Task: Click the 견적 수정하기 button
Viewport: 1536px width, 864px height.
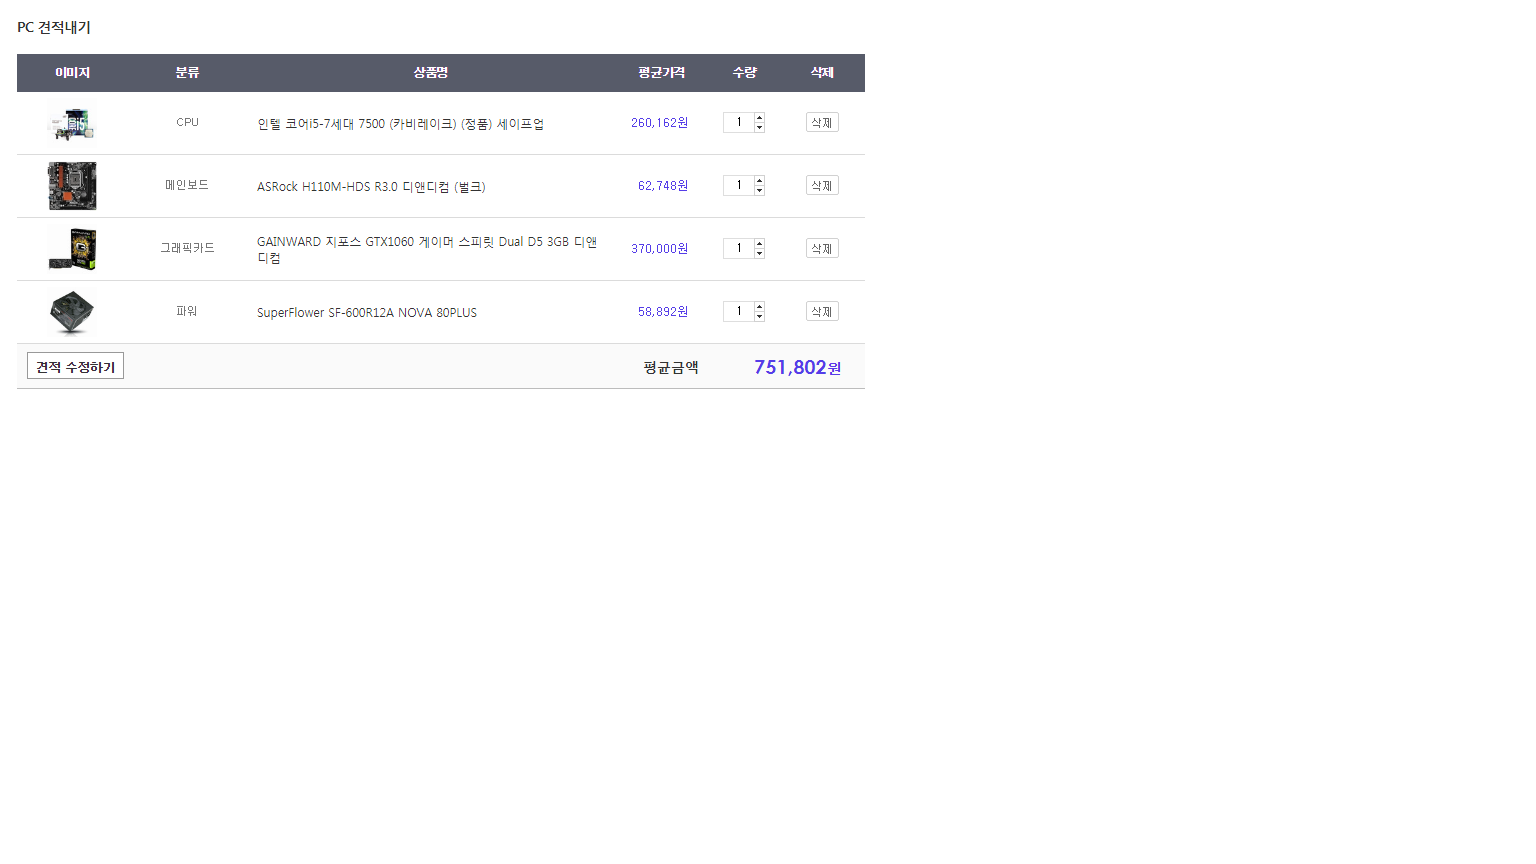Action: 75,367
